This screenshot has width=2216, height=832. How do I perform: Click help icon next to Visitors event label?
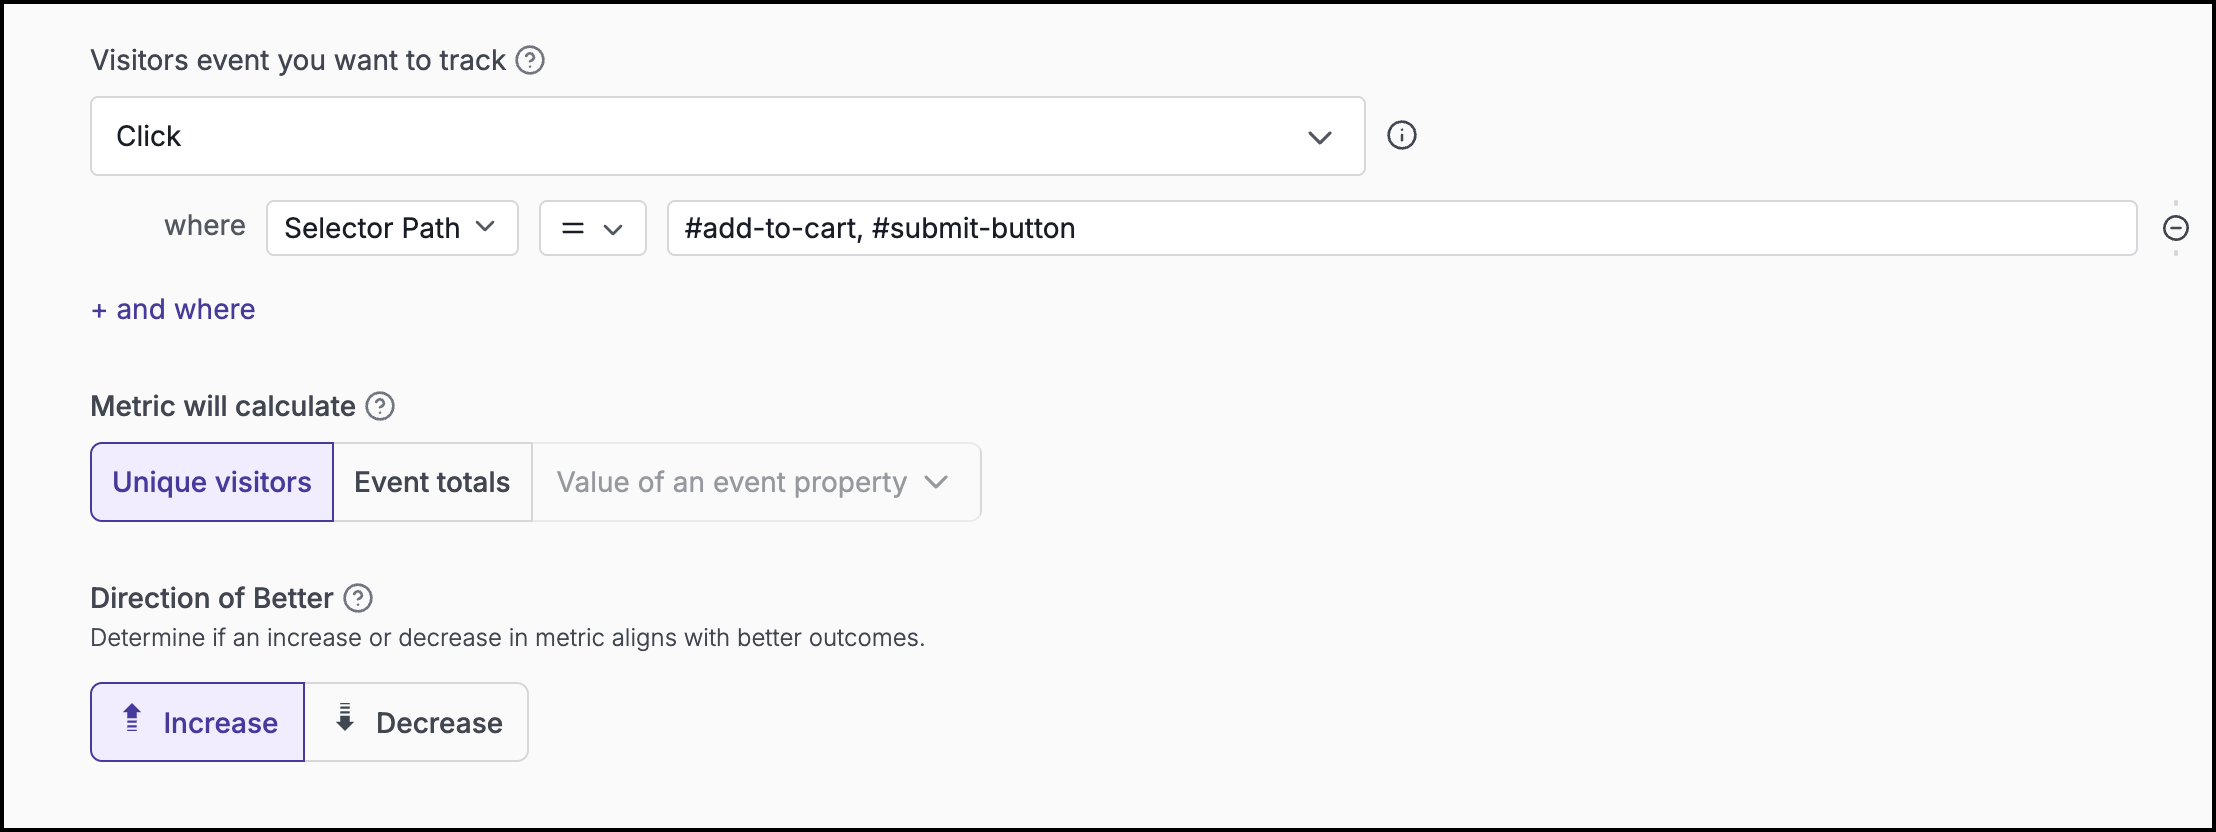[x=530, y=61]
